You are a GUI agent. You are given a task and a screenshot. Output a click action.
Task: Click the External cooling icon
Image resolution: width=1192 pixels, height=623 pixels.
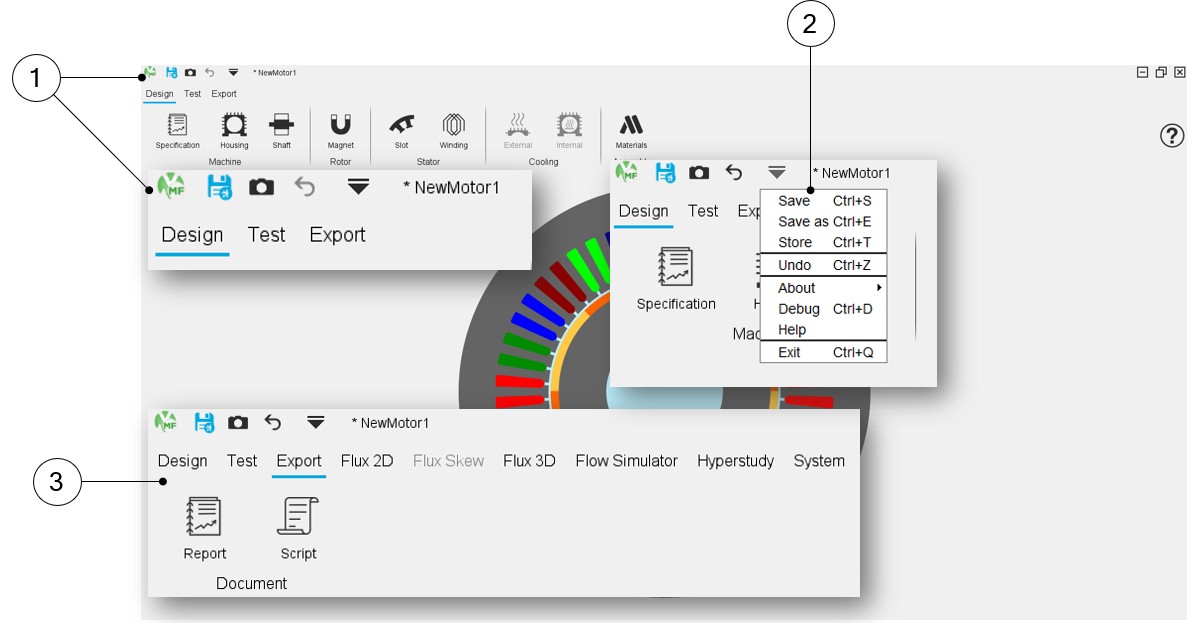coord(518,125)
